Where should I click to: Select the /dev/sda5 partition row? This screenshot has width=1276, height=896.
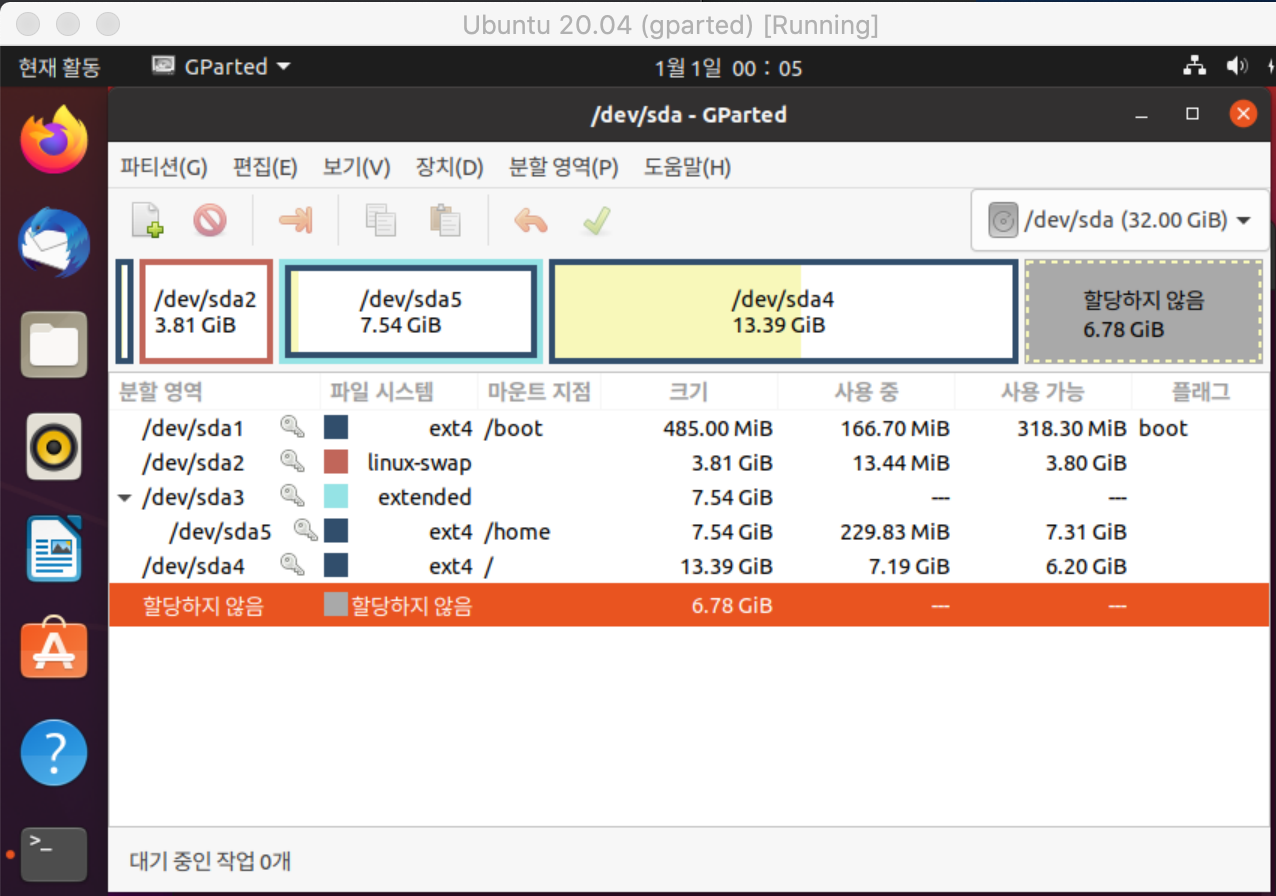tap(689, 531)
